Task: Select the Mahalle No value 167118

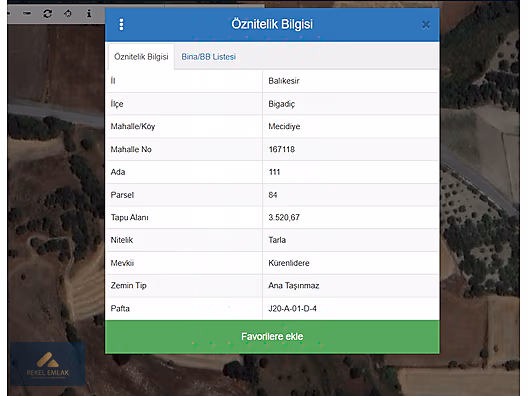Action: point(282,149)
